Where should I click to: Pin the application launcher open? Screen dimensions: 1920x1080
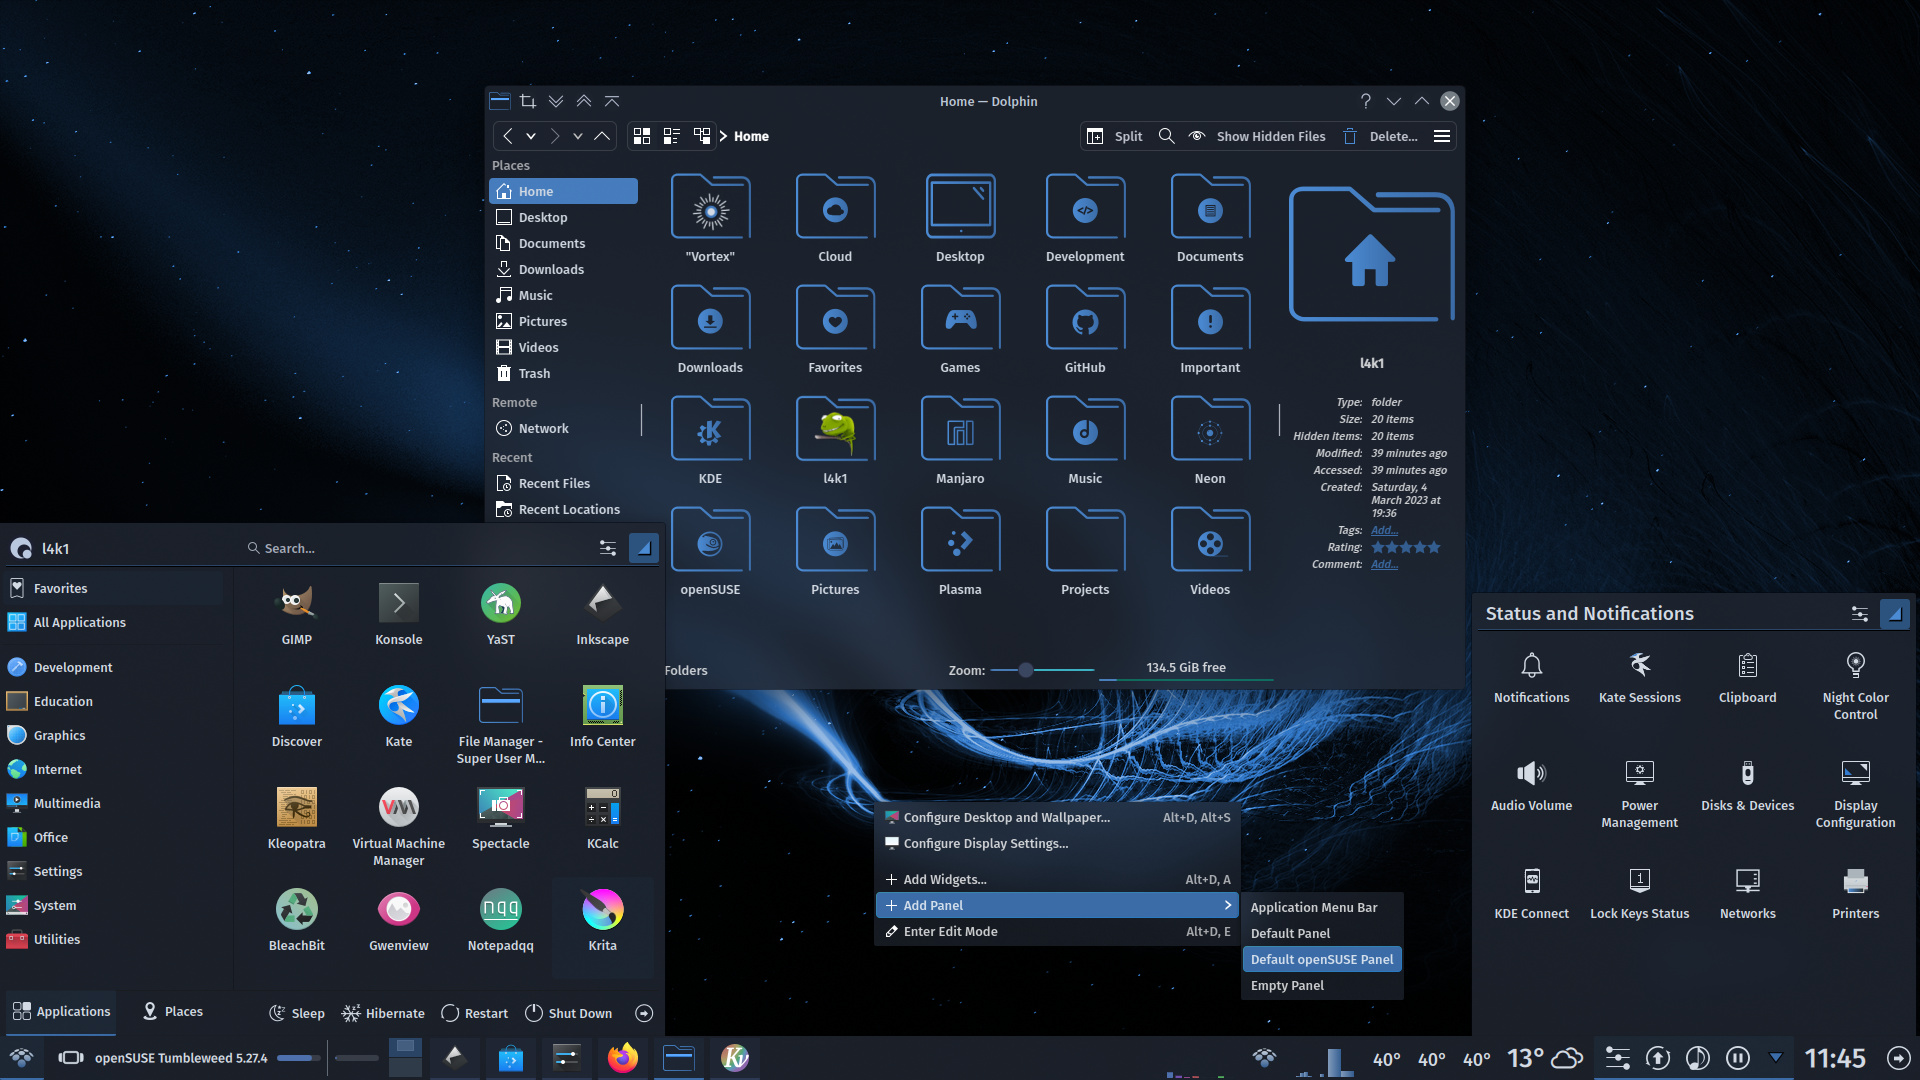[644, 548]
